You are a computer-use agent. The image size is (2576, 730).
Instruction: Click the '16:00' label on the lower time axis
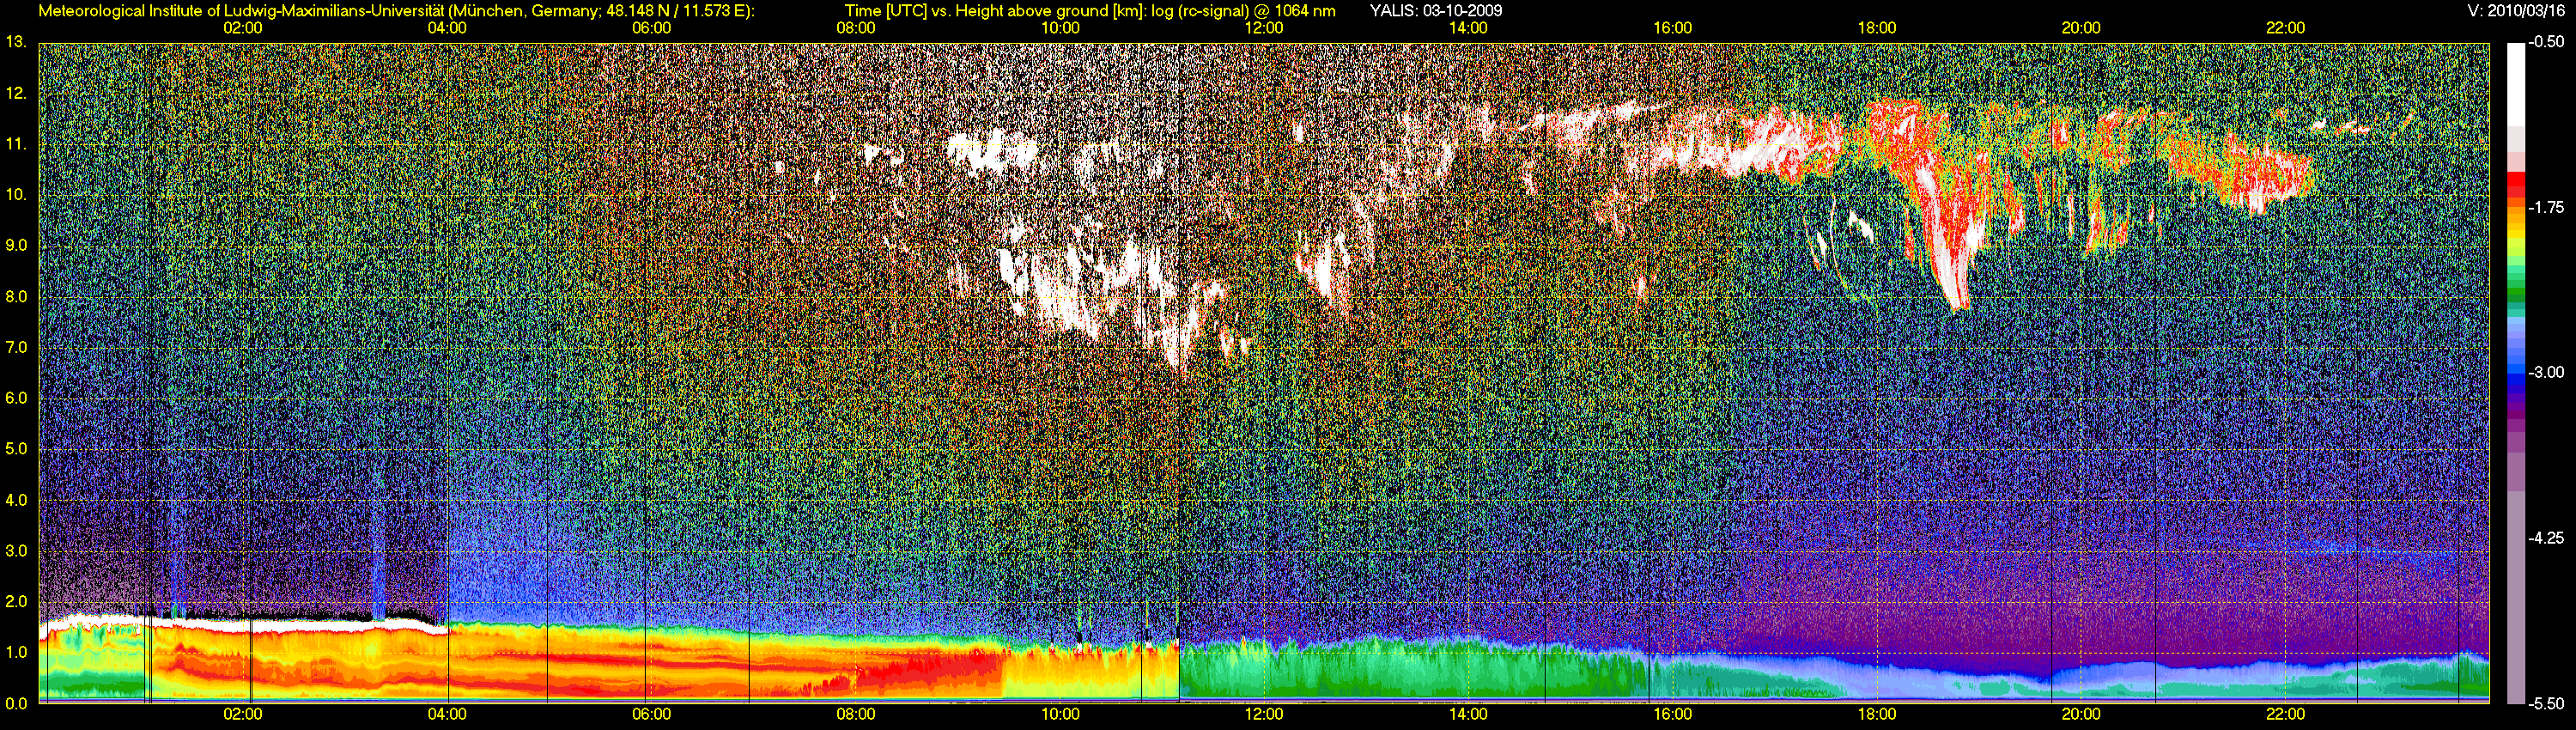1672,714
